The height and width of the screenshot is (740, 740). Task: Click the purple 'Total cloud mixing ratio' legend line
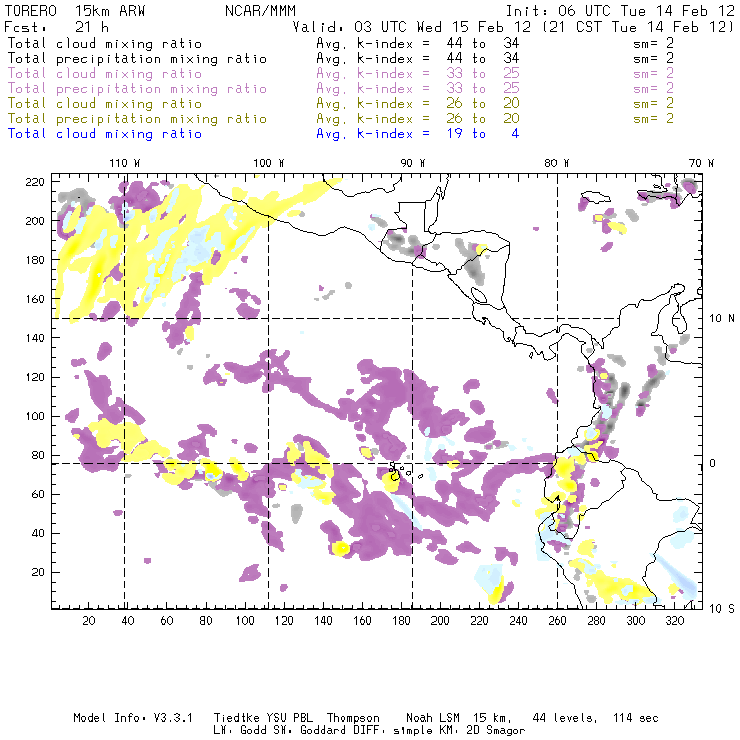click(105, 74)
